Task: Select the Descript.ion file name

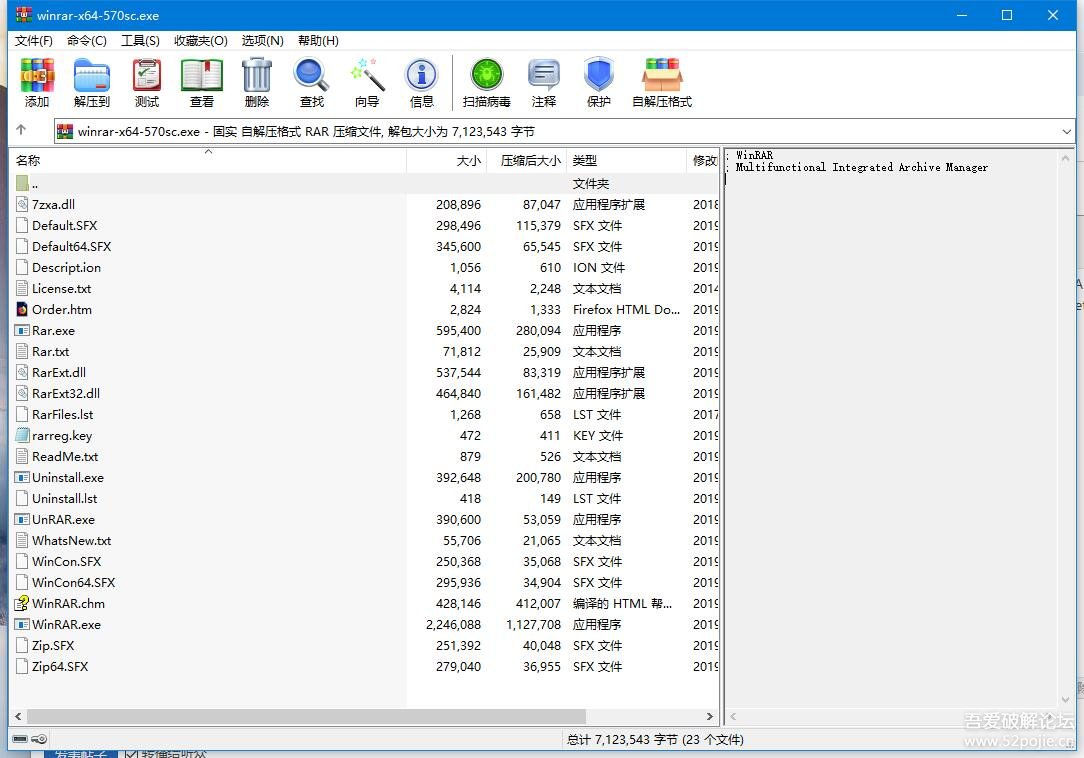Action: 66,268
